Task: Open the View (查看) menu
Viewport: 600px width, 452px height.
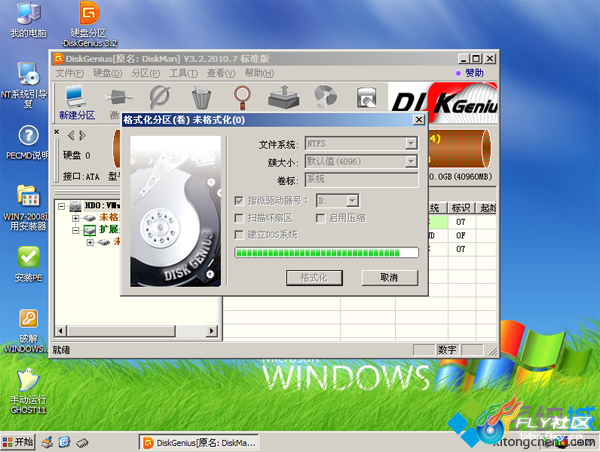Action: (x=221, y=73)
